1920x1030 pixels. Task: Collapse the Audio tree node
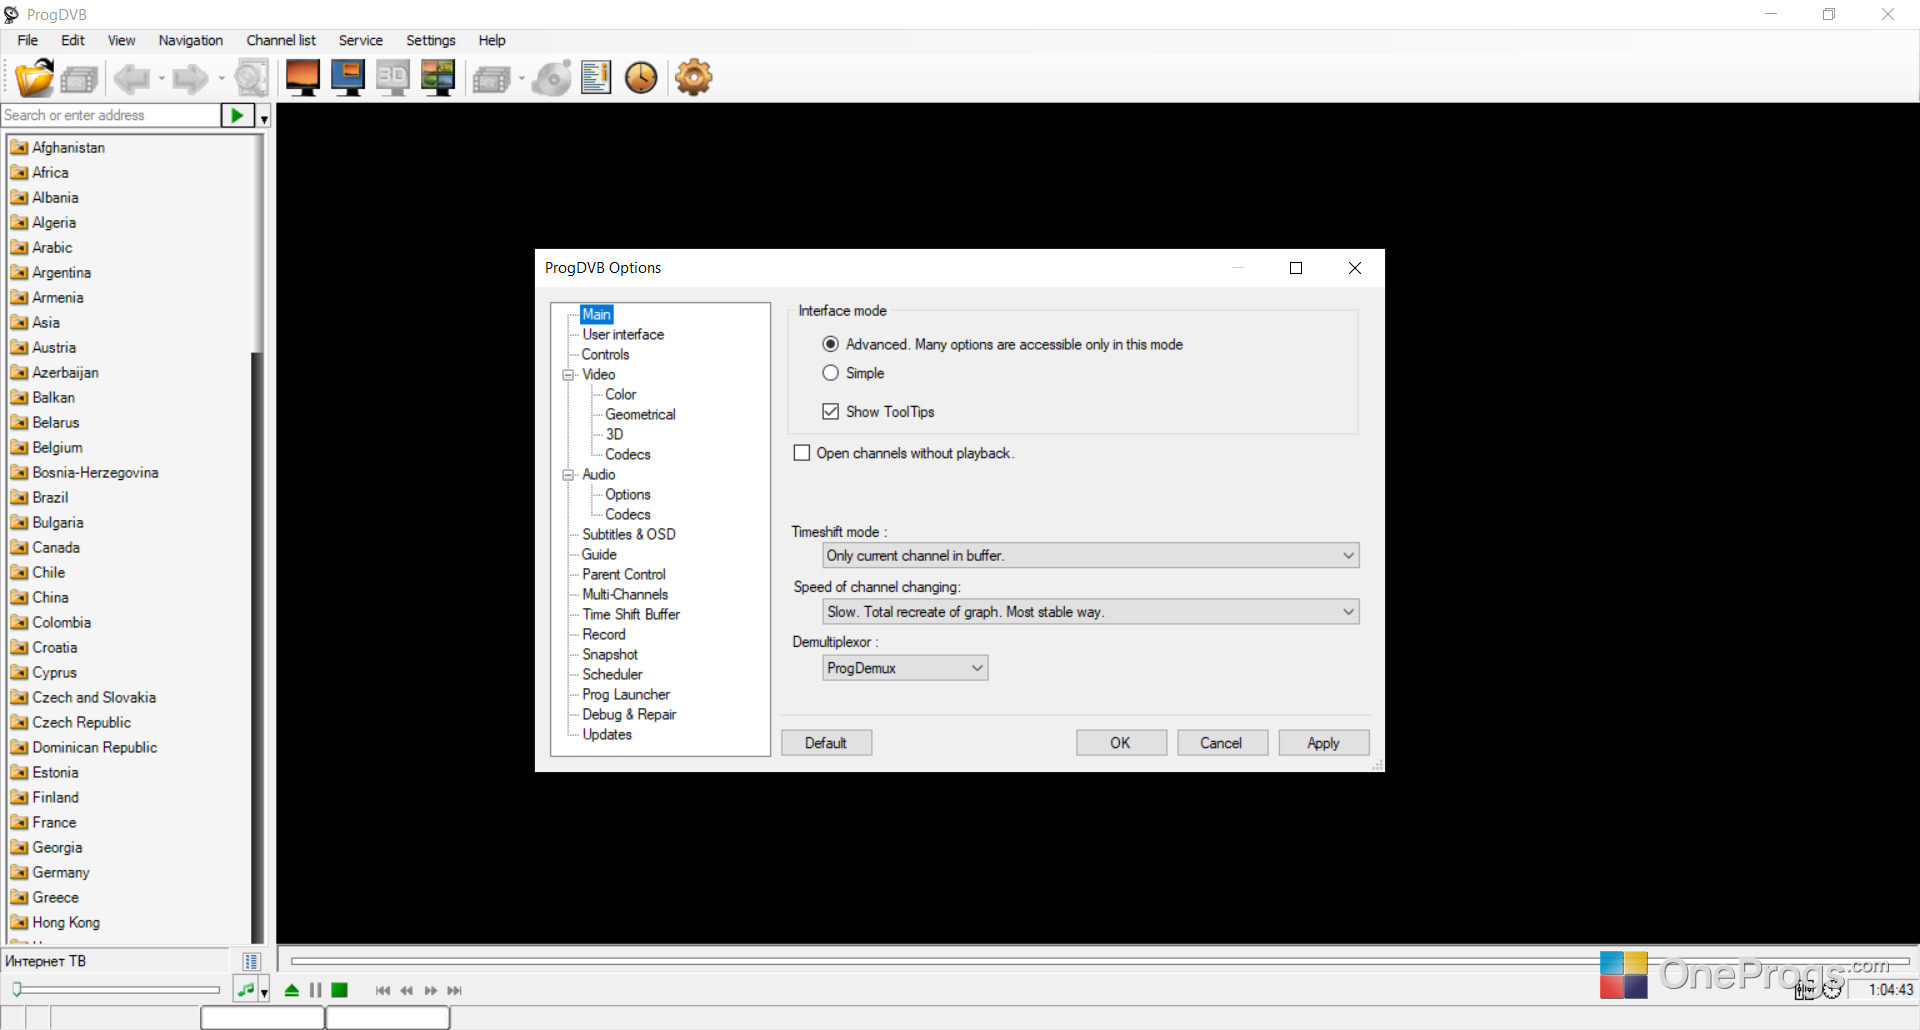568,475
